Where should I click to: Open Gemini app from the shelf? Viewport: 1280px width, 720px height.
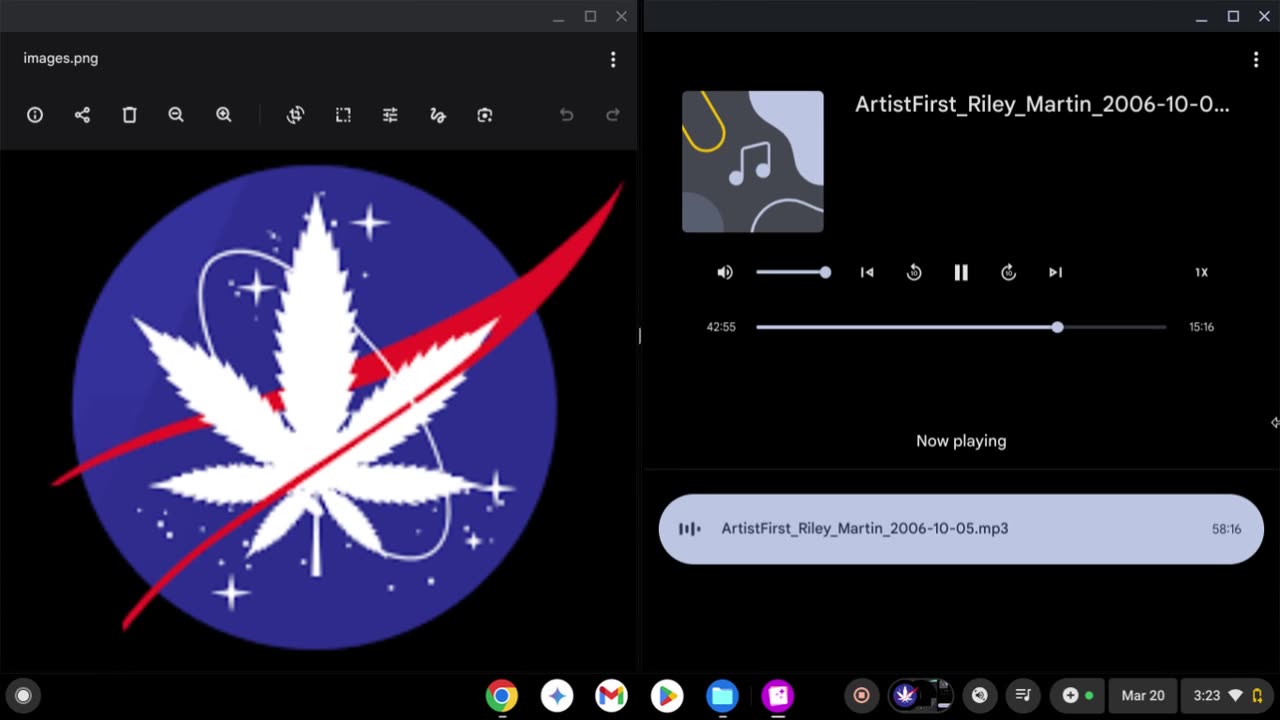557,695
